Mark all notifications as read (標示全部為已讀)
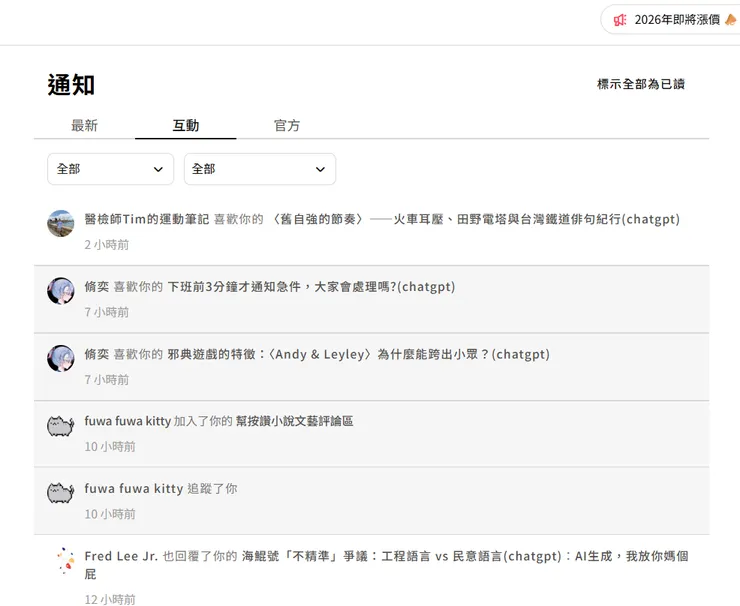This screenshot has width=740, height=606. pyautogui.click(x=640, y=84)
